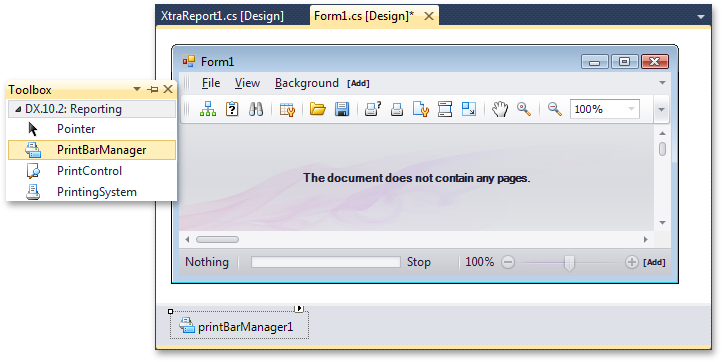Screen dimensions: 722x362
Task: Click the vertical scrollbar down arrow
Action: tap(662, 223)
